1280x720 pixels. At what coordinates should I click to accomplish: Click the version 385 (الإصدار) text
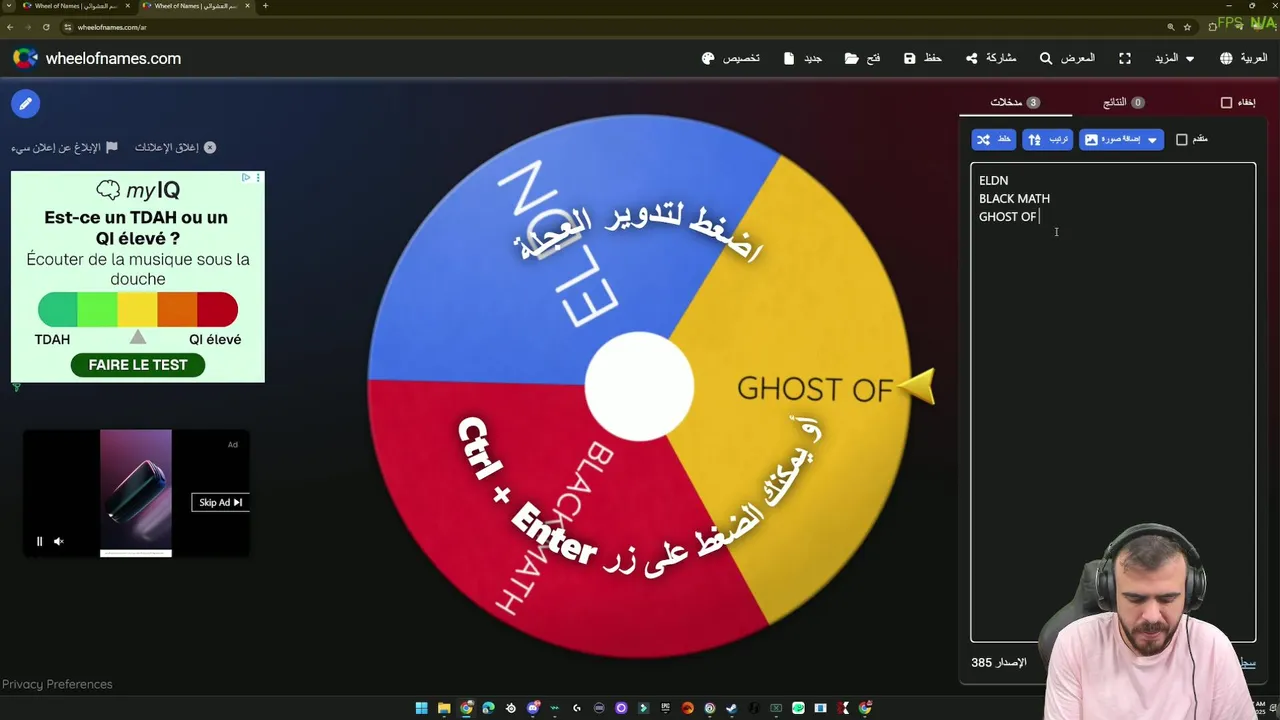998,662
